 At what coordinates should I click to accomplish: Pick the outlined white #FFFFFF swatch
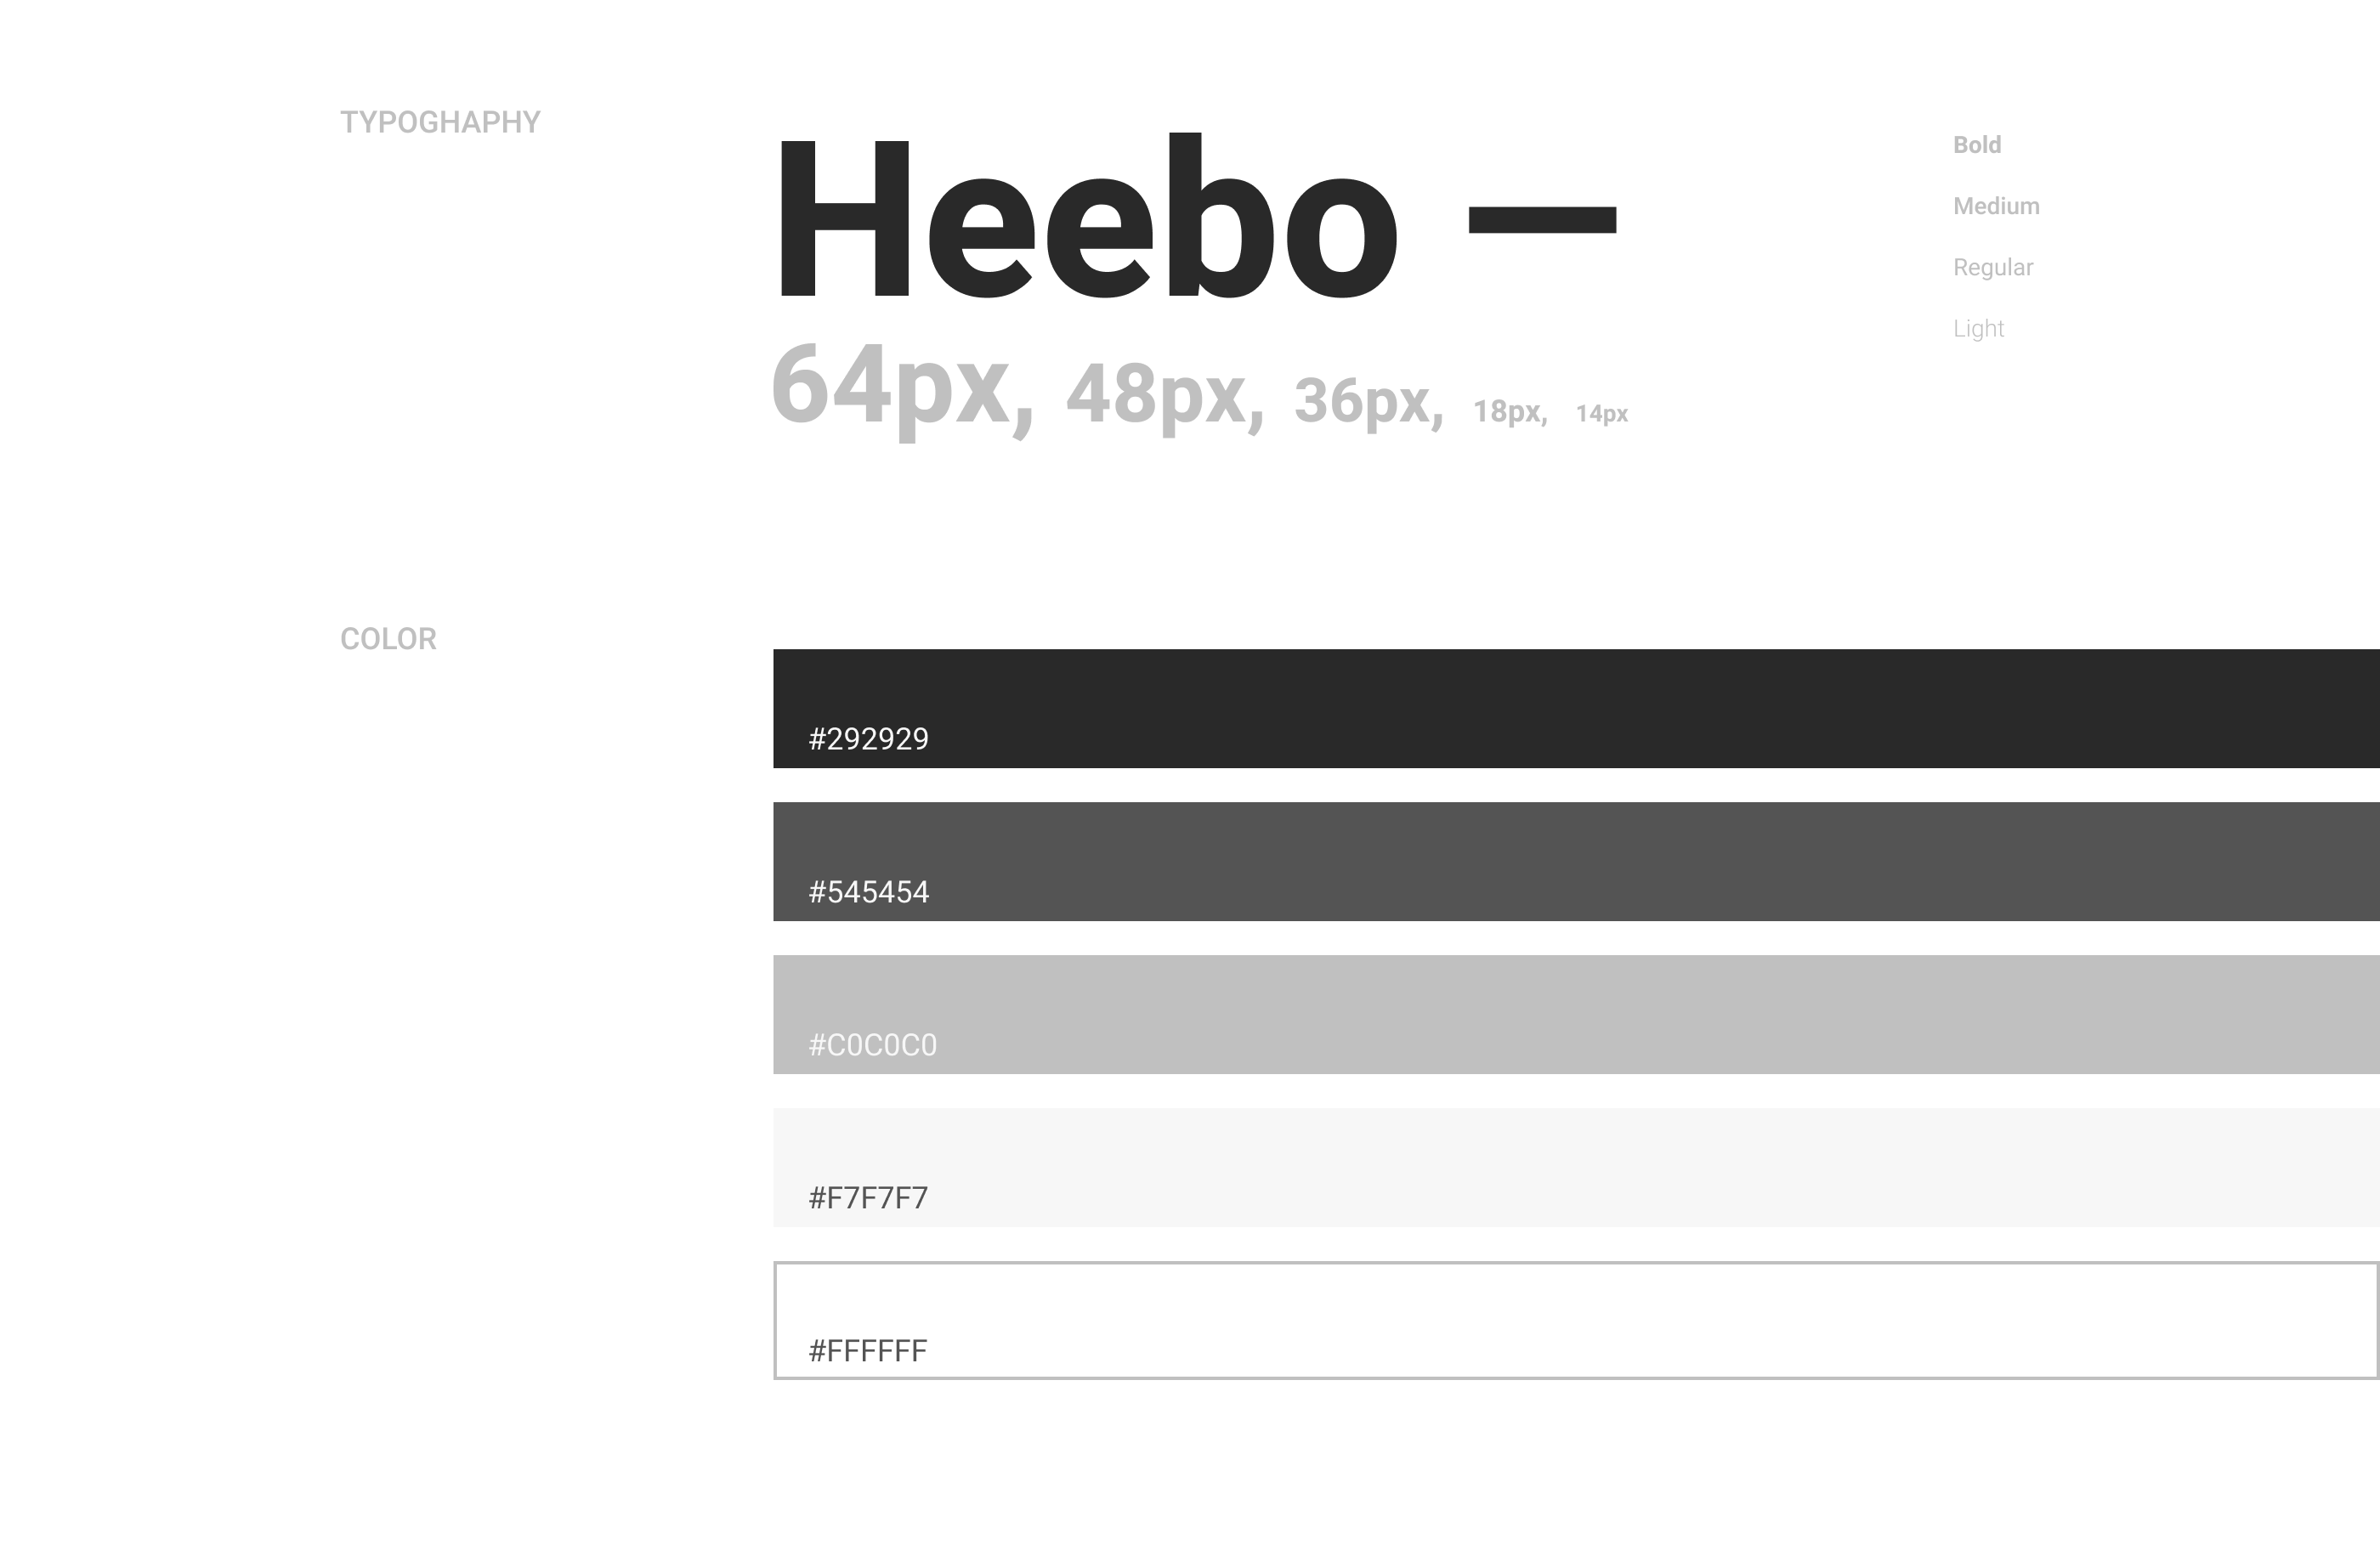pyautogui.click(x=1576, y=1320)
